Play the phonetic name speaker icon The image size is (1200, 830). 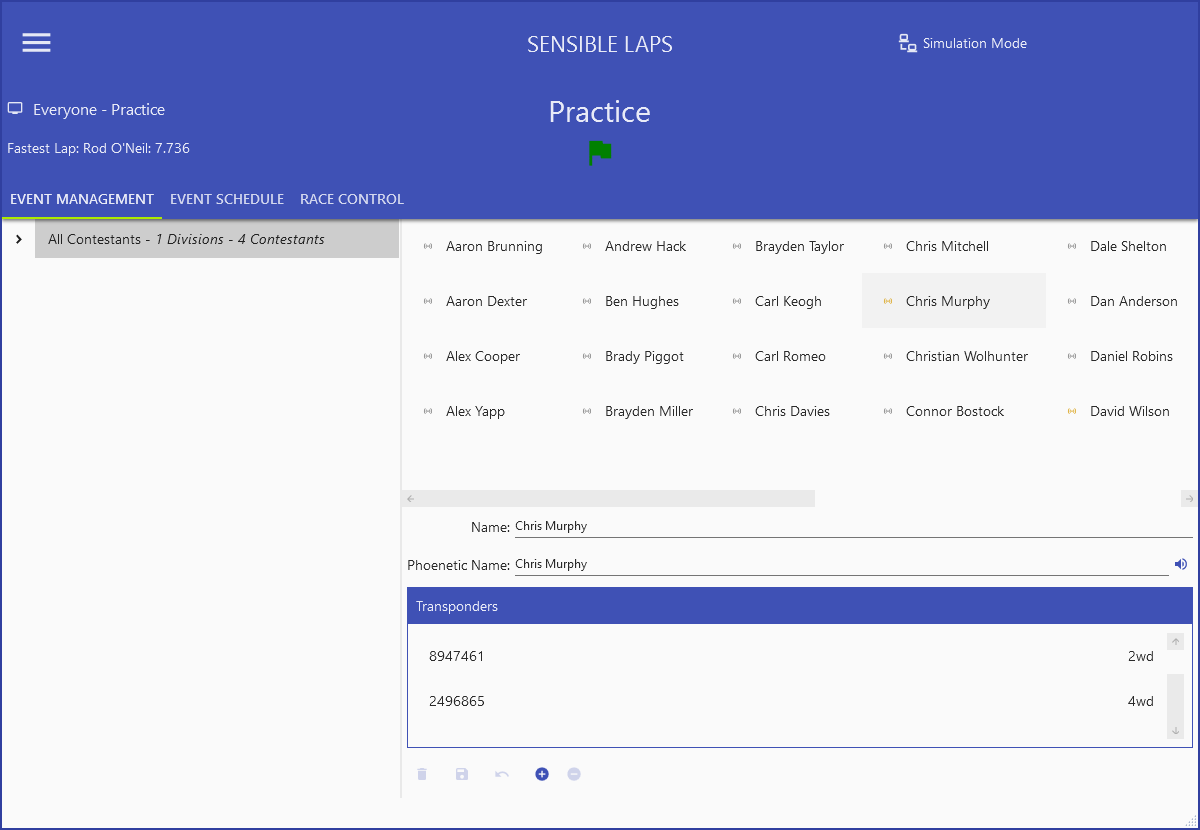click(1180, 564)
